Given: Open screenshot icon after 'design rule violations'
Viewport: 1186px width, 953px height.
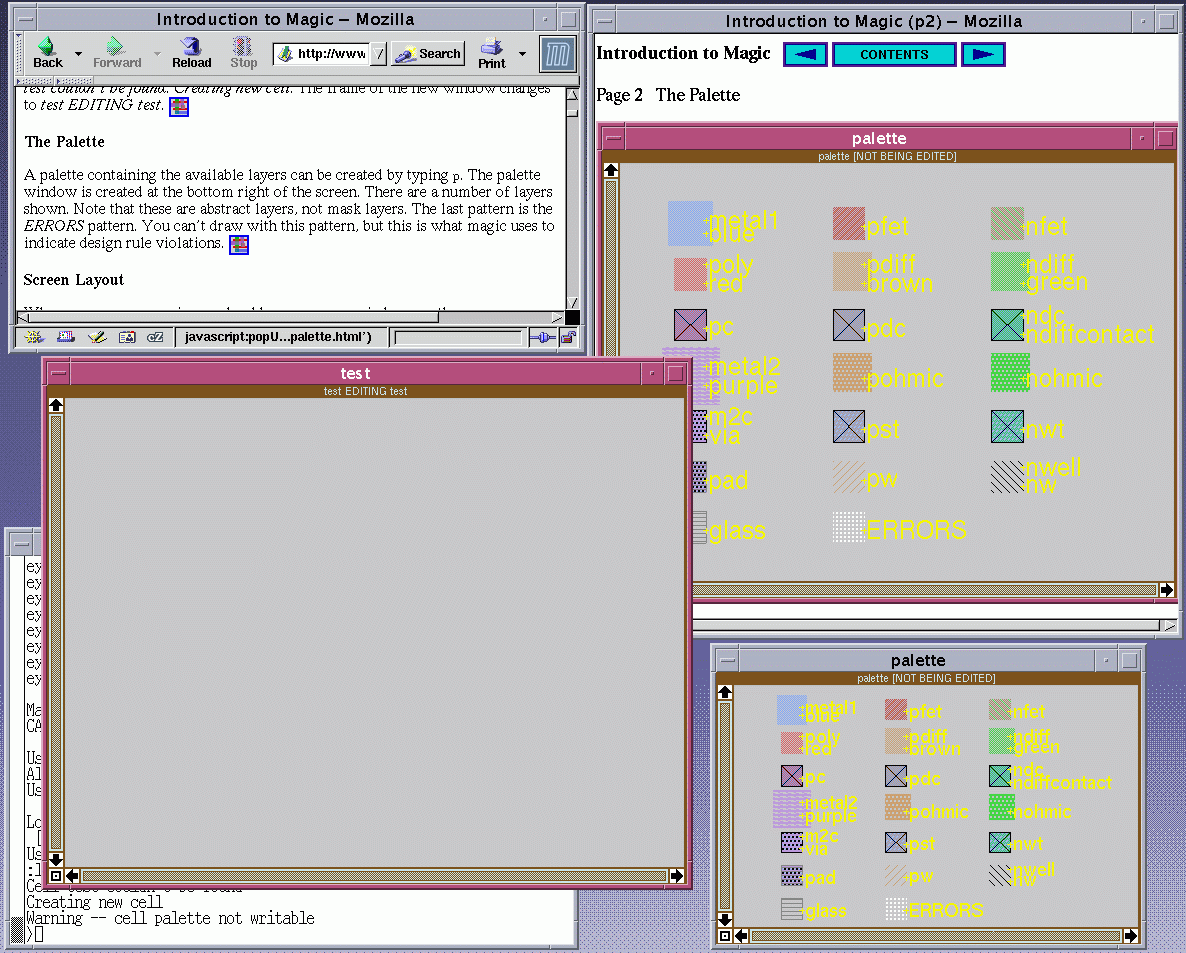Looking at the screenshot, I should (x=239, y=244).
